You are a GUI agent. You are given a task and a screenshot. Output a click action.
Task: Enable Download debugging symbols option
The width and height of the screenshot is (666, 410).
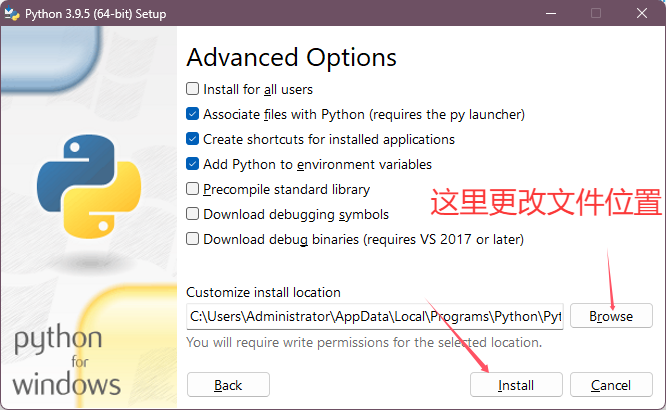click(193, 214)
